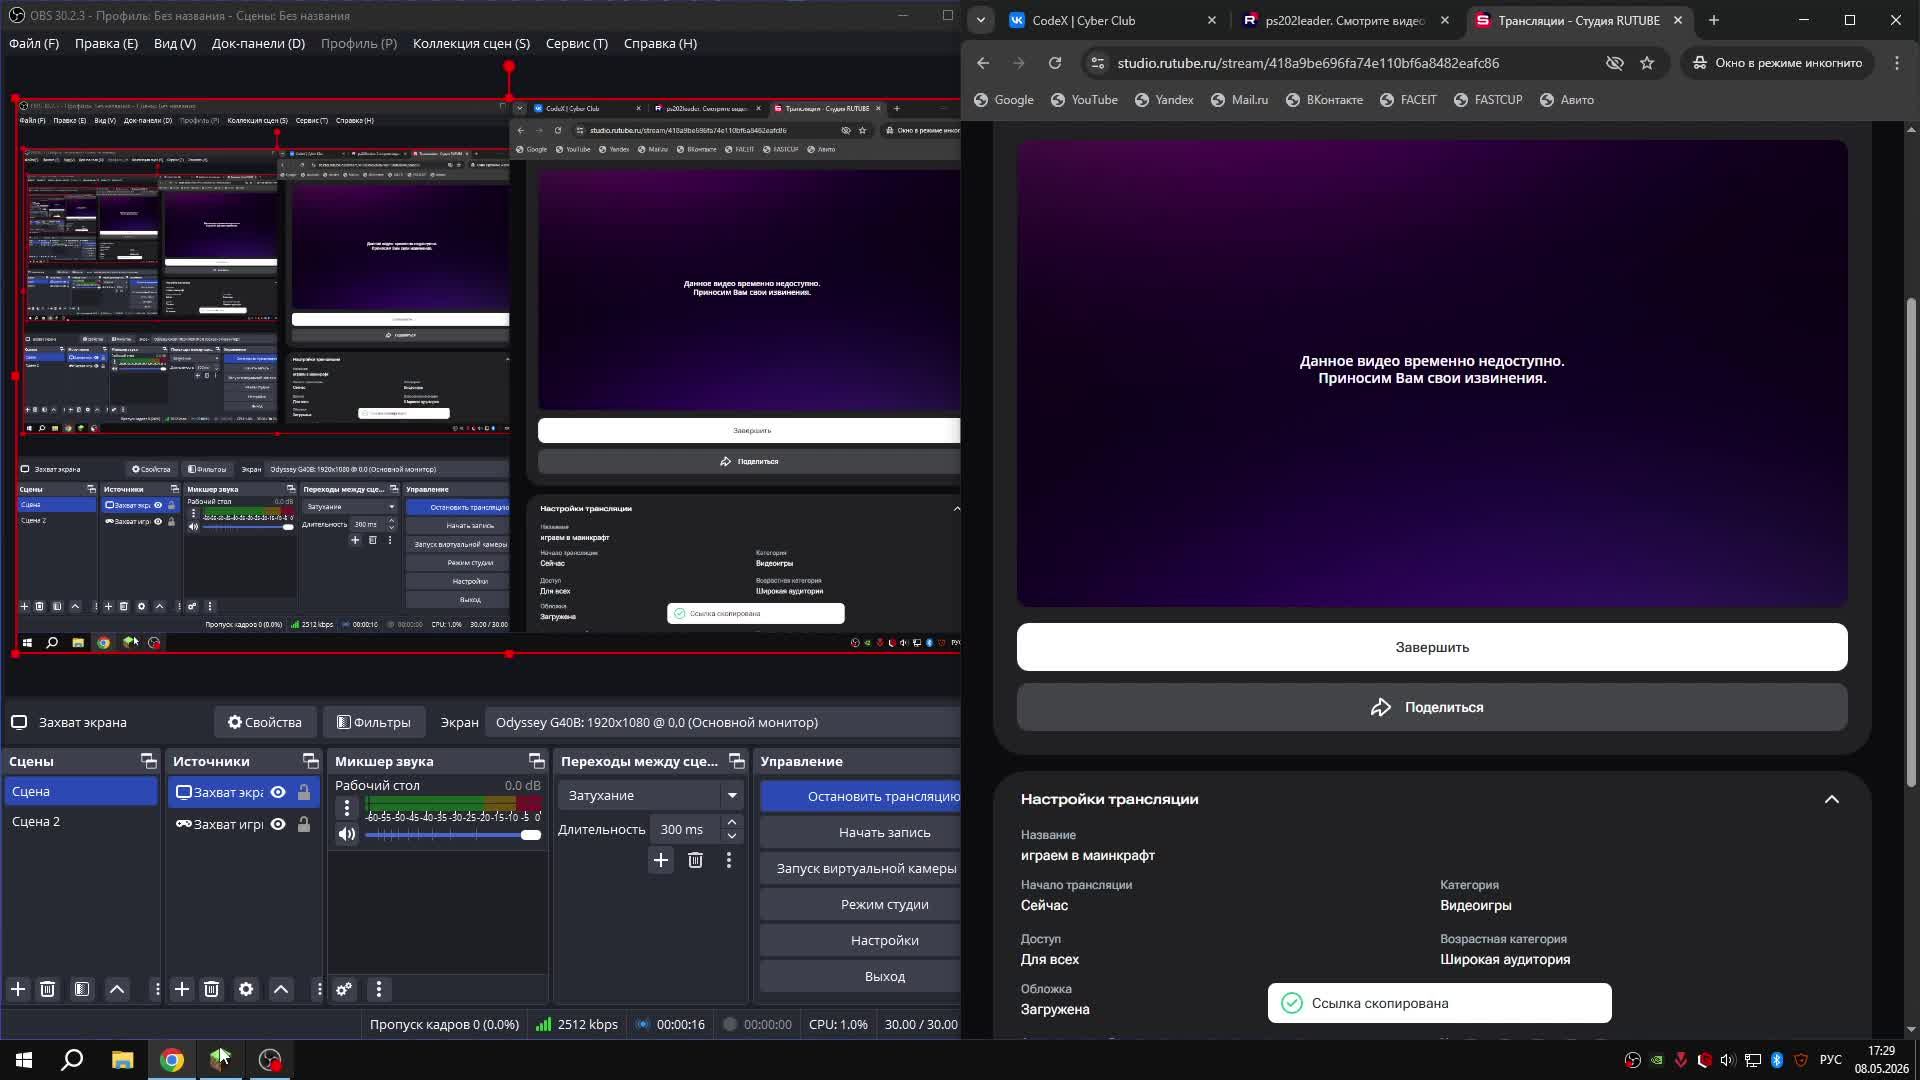Mute the Рабочий стол audio
Image resolution: width=1920 pixels, height=1080 pixels.
347,834
